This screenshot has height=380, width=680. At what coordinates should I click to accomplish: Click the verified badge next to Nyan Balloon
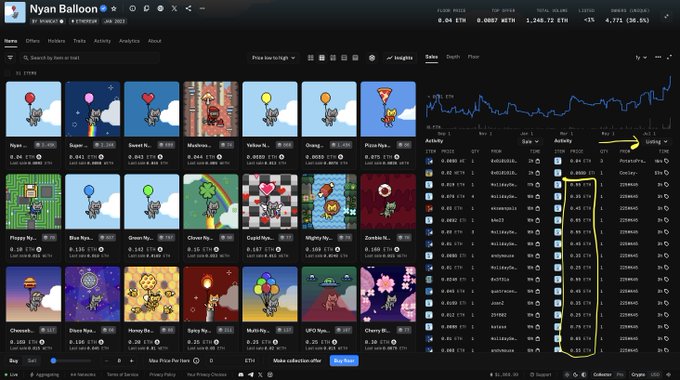[x=103, y=8]
